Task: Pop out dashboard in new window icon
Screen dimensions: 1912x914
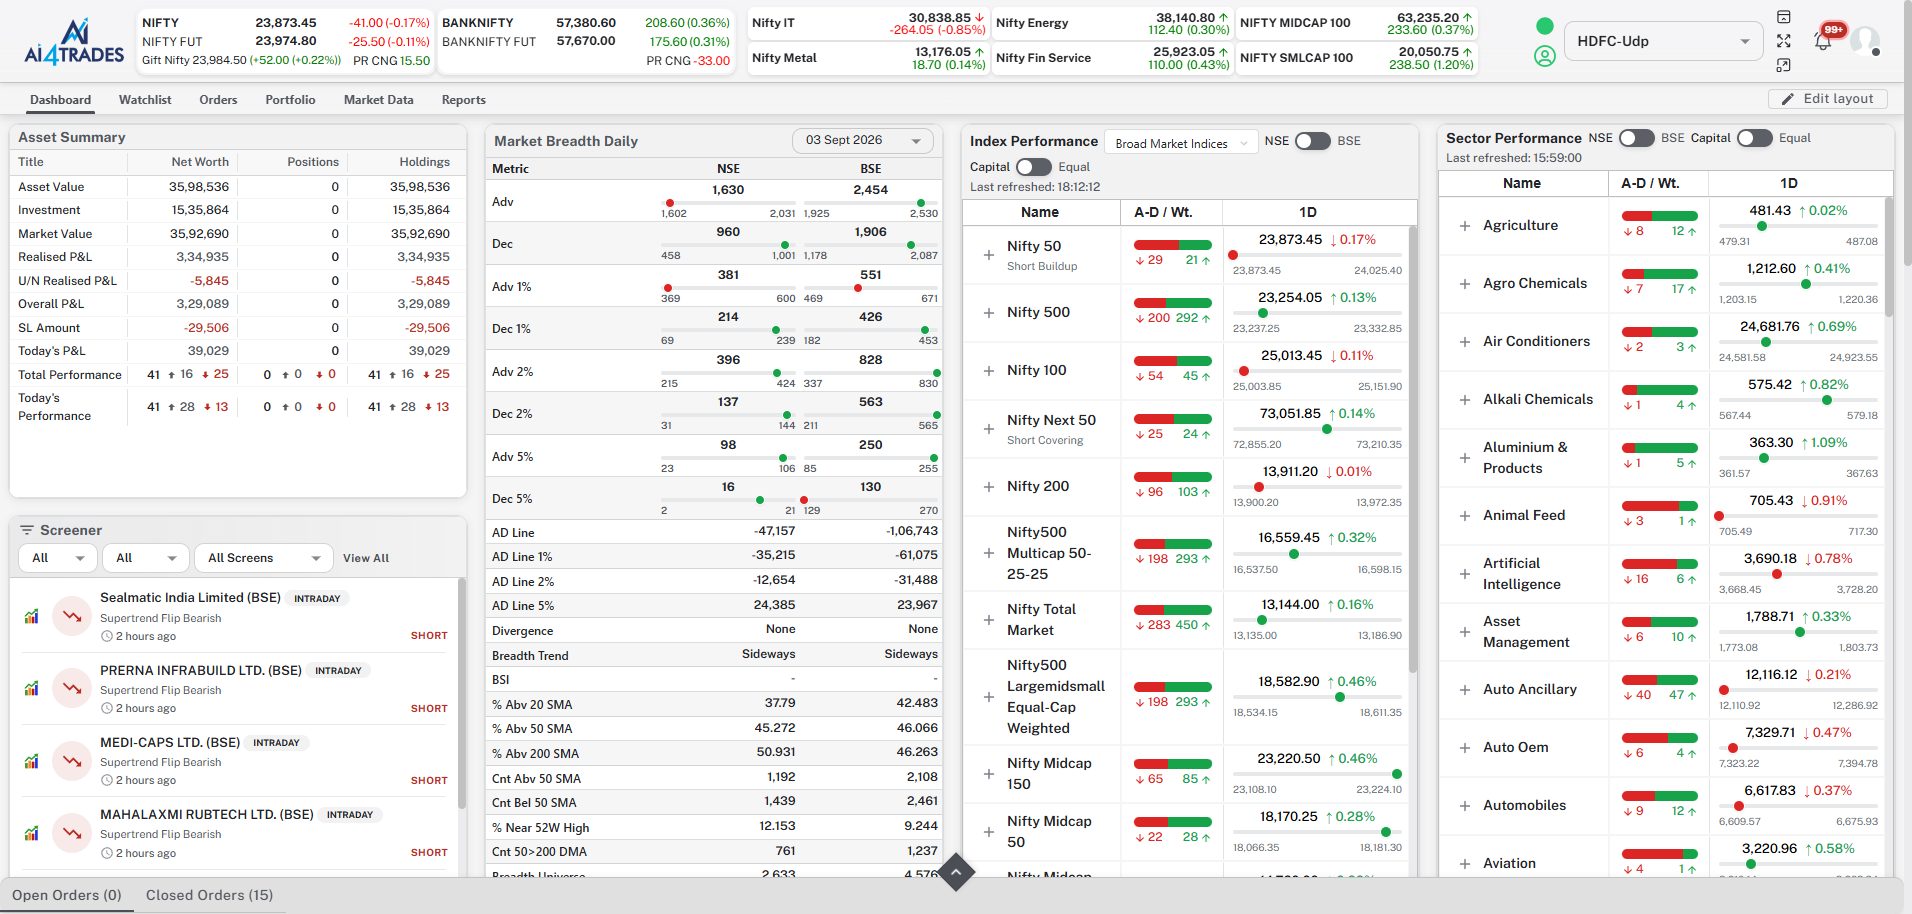Action: point(1784,65)
